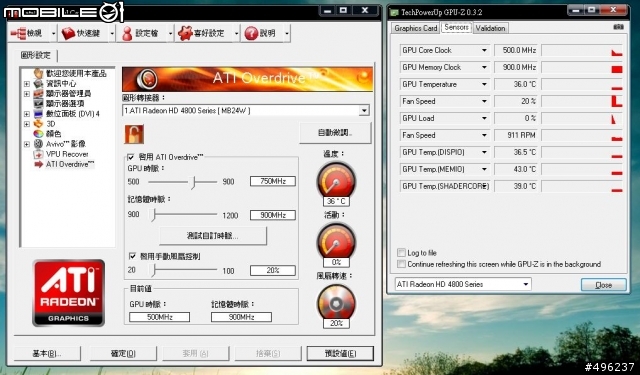Click the GPU-Z Close button

pyautogui.click(x=603, y=285)
